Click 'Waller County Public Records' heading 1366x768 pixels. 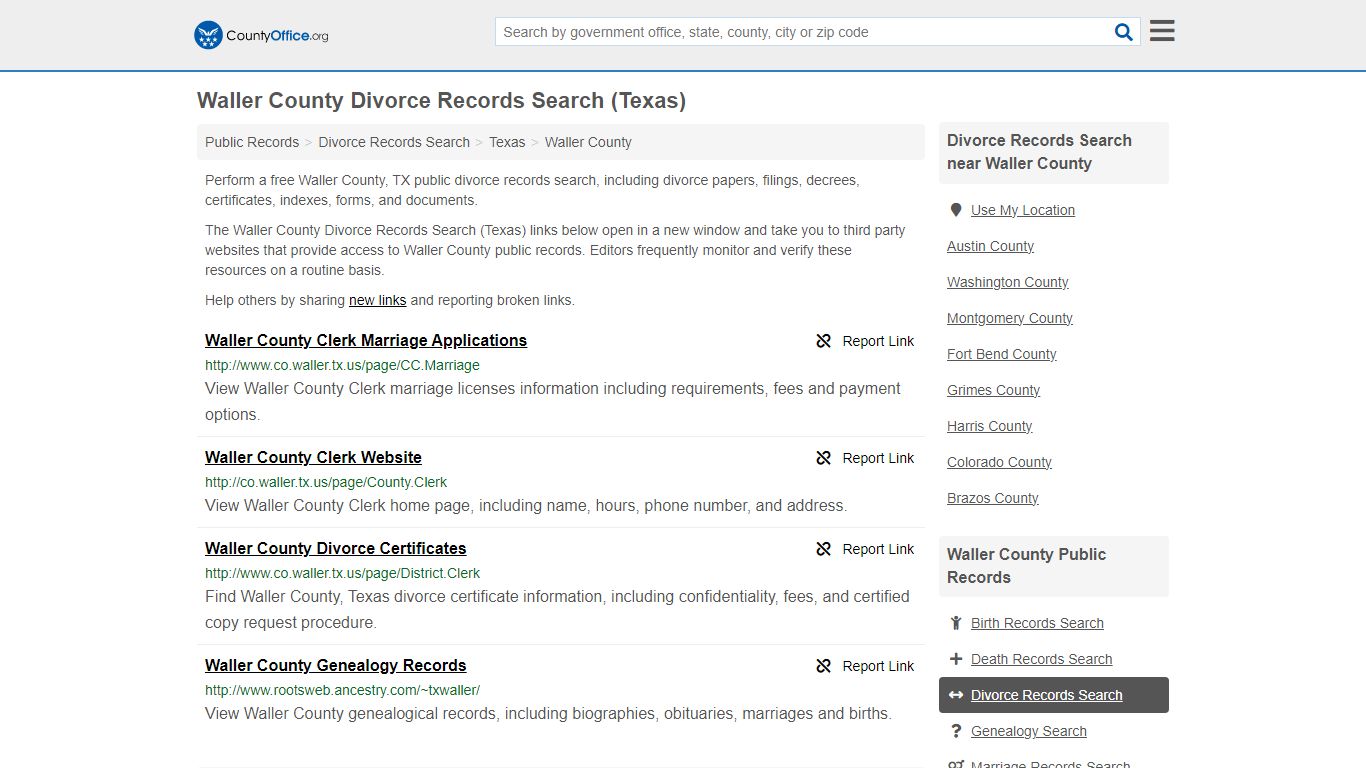(1026, 566)
